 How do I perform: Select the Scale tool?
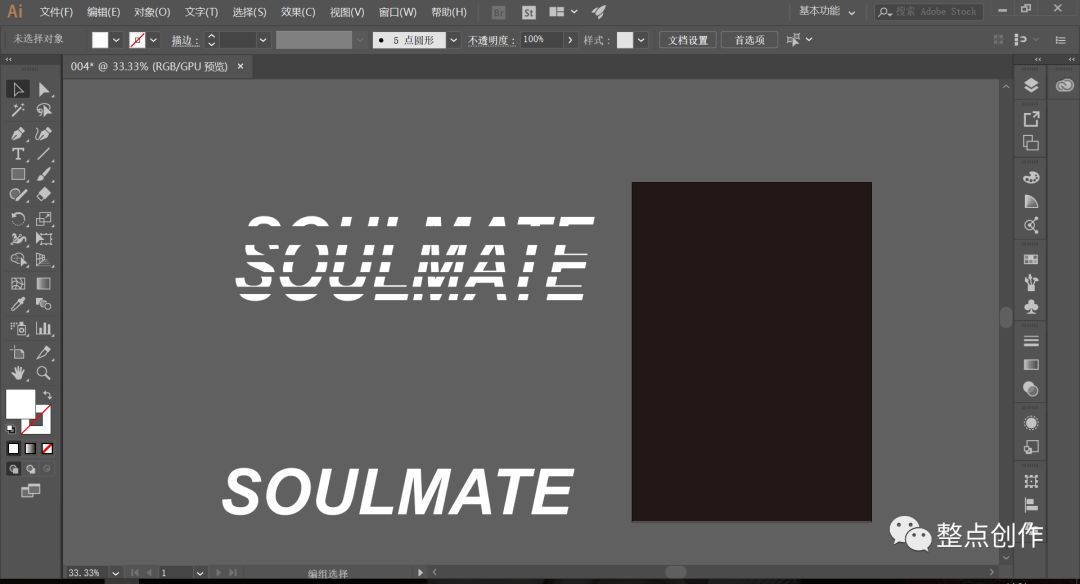43,219
